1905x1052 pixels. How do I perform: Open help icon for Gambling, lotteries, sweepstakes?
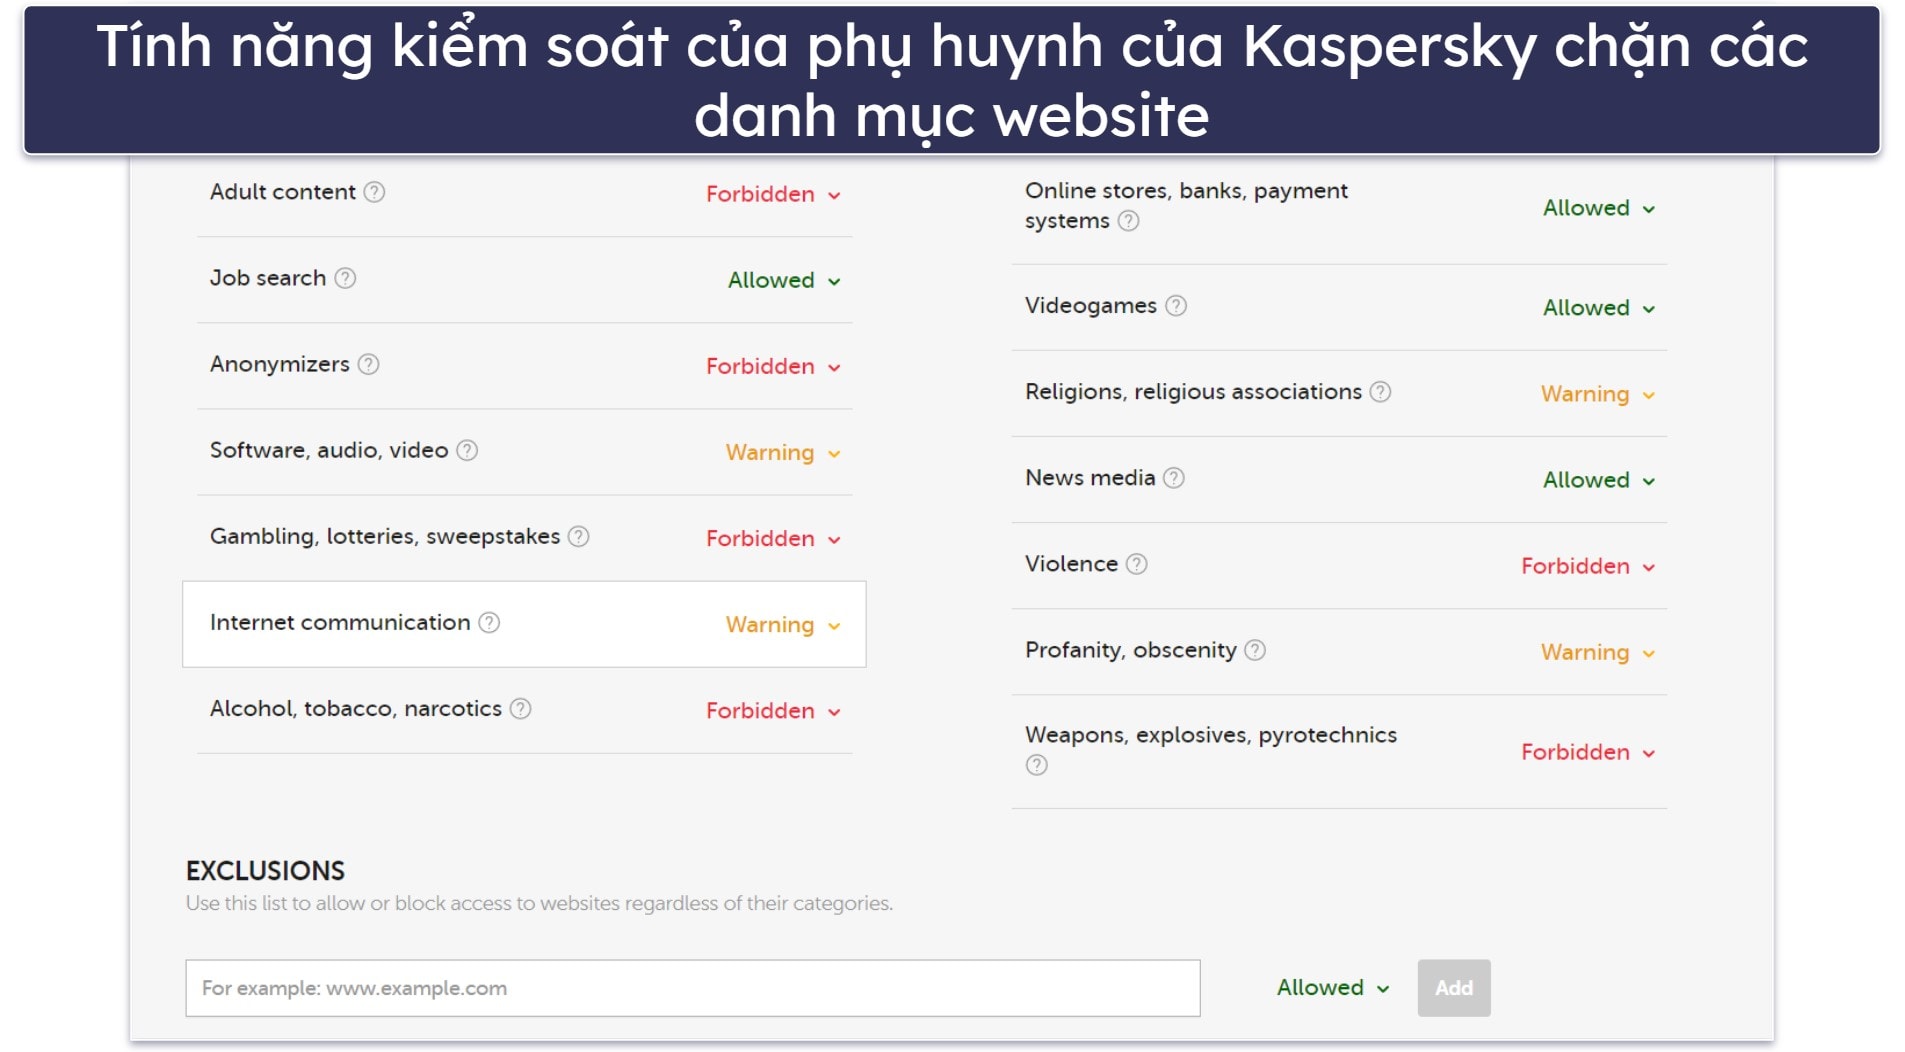[x=578, y=536]
